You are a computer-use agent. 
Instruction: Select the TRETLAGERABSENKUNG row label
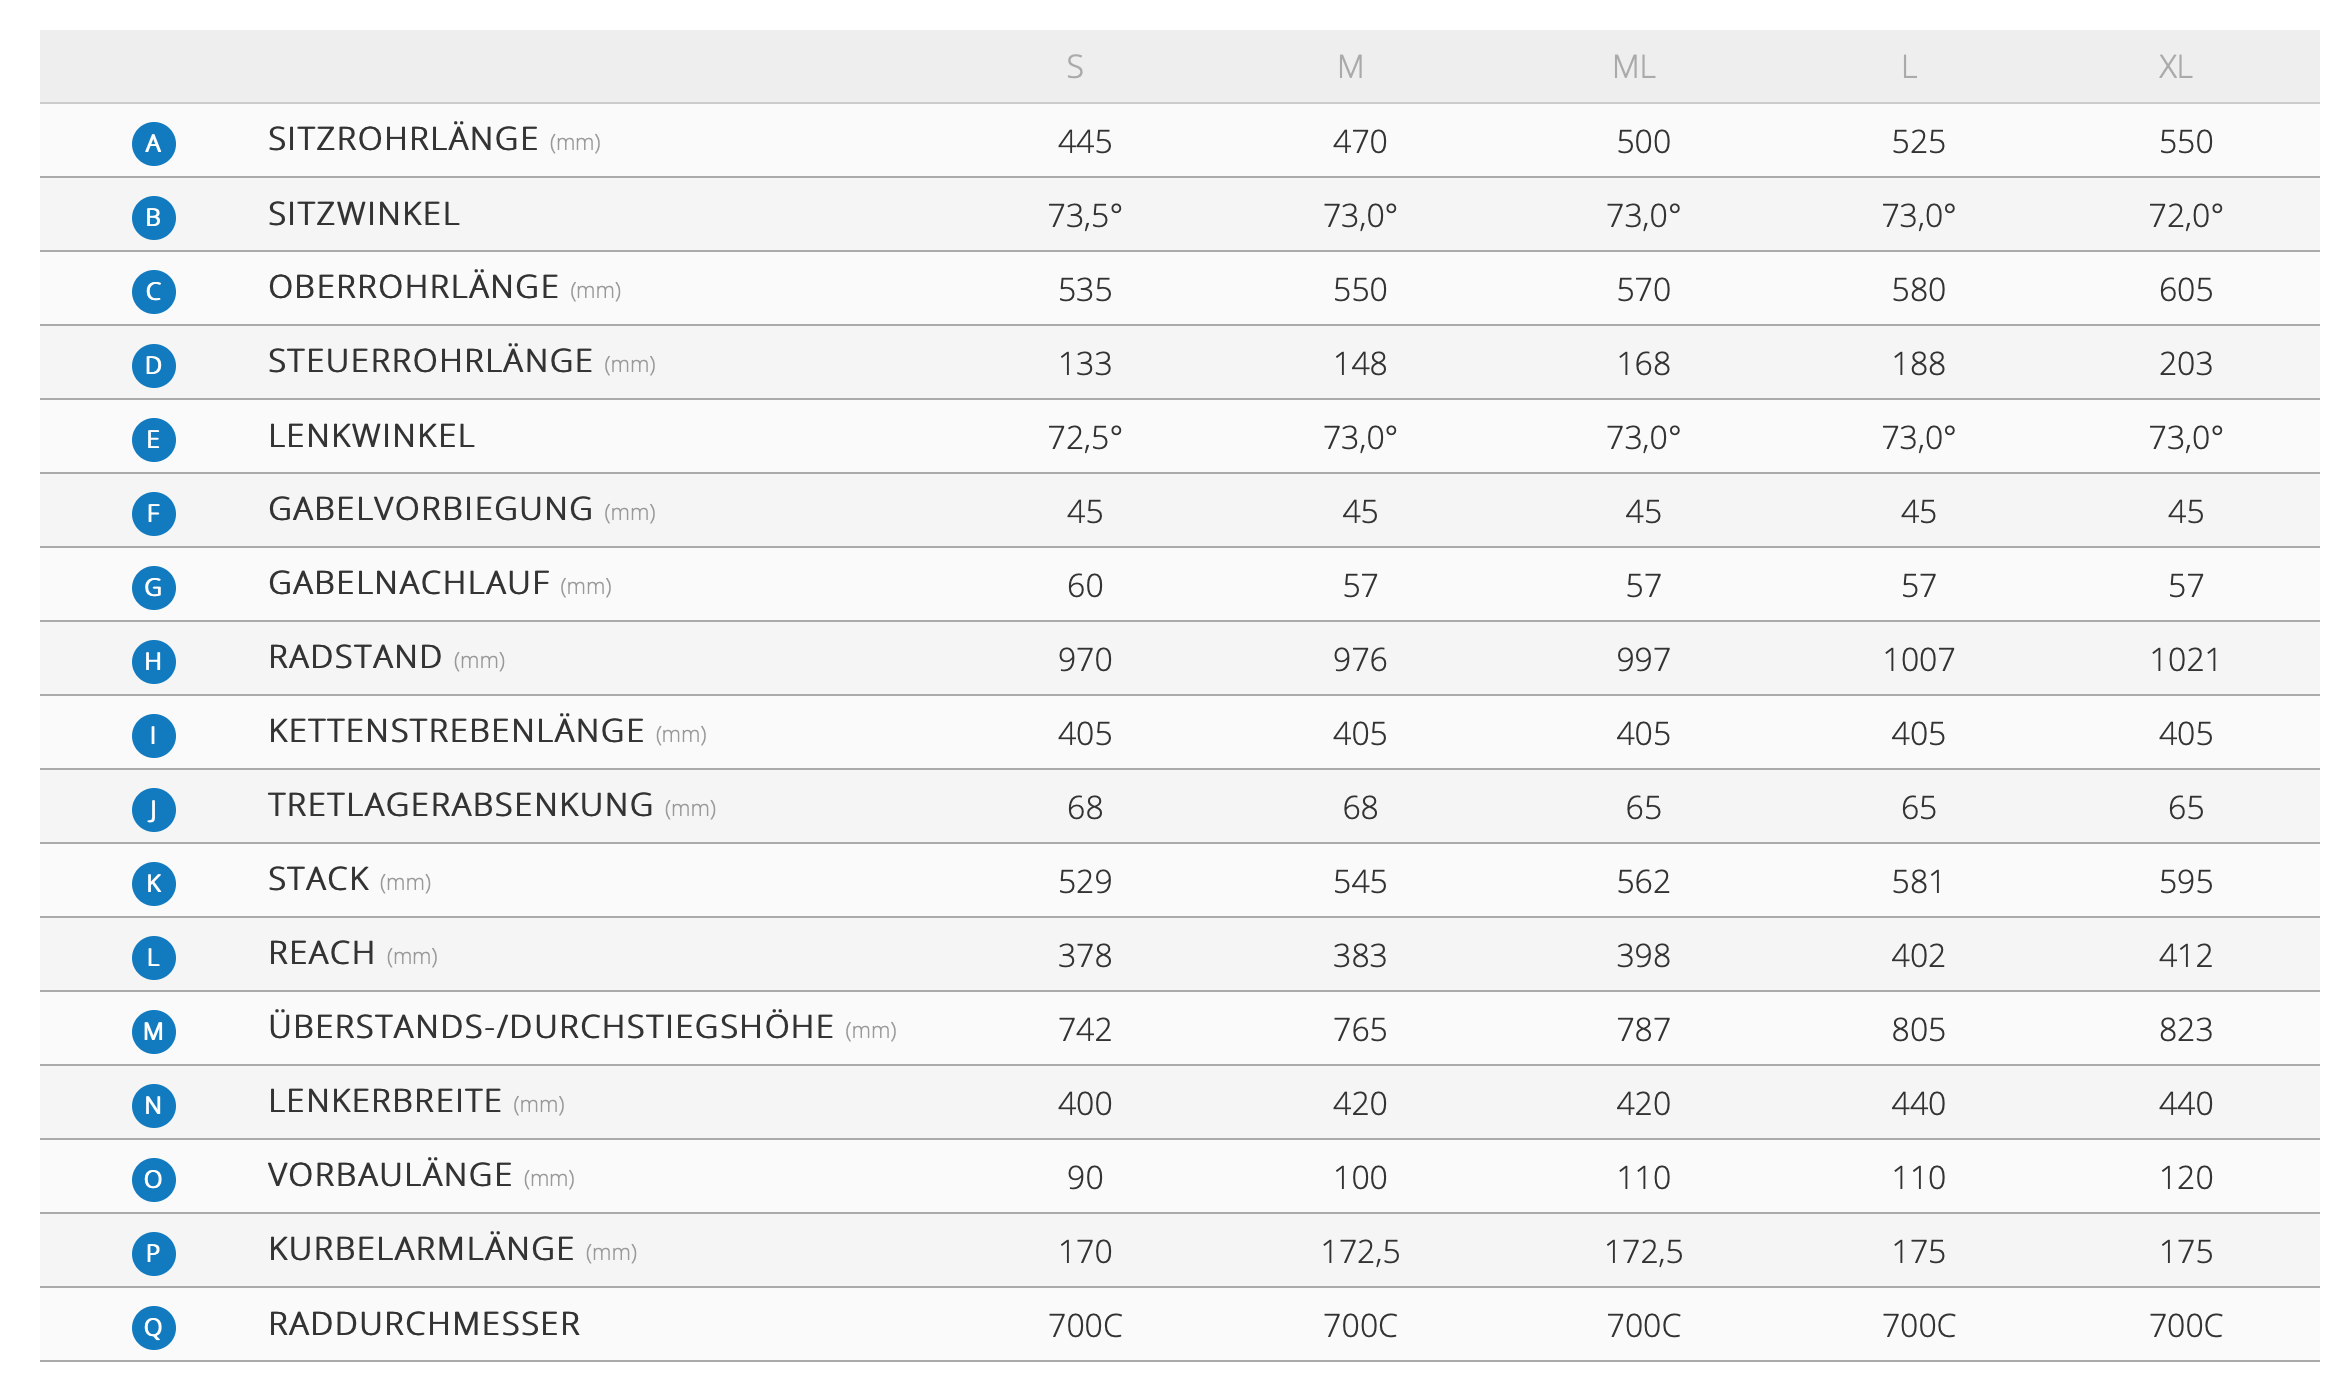461,805
